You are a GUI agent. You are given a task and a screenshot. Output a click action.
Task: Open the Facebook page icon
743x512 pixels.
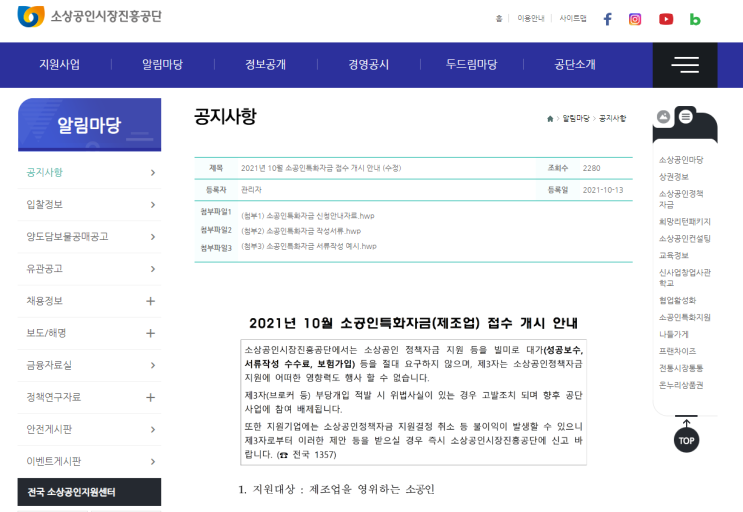point(607,19)
